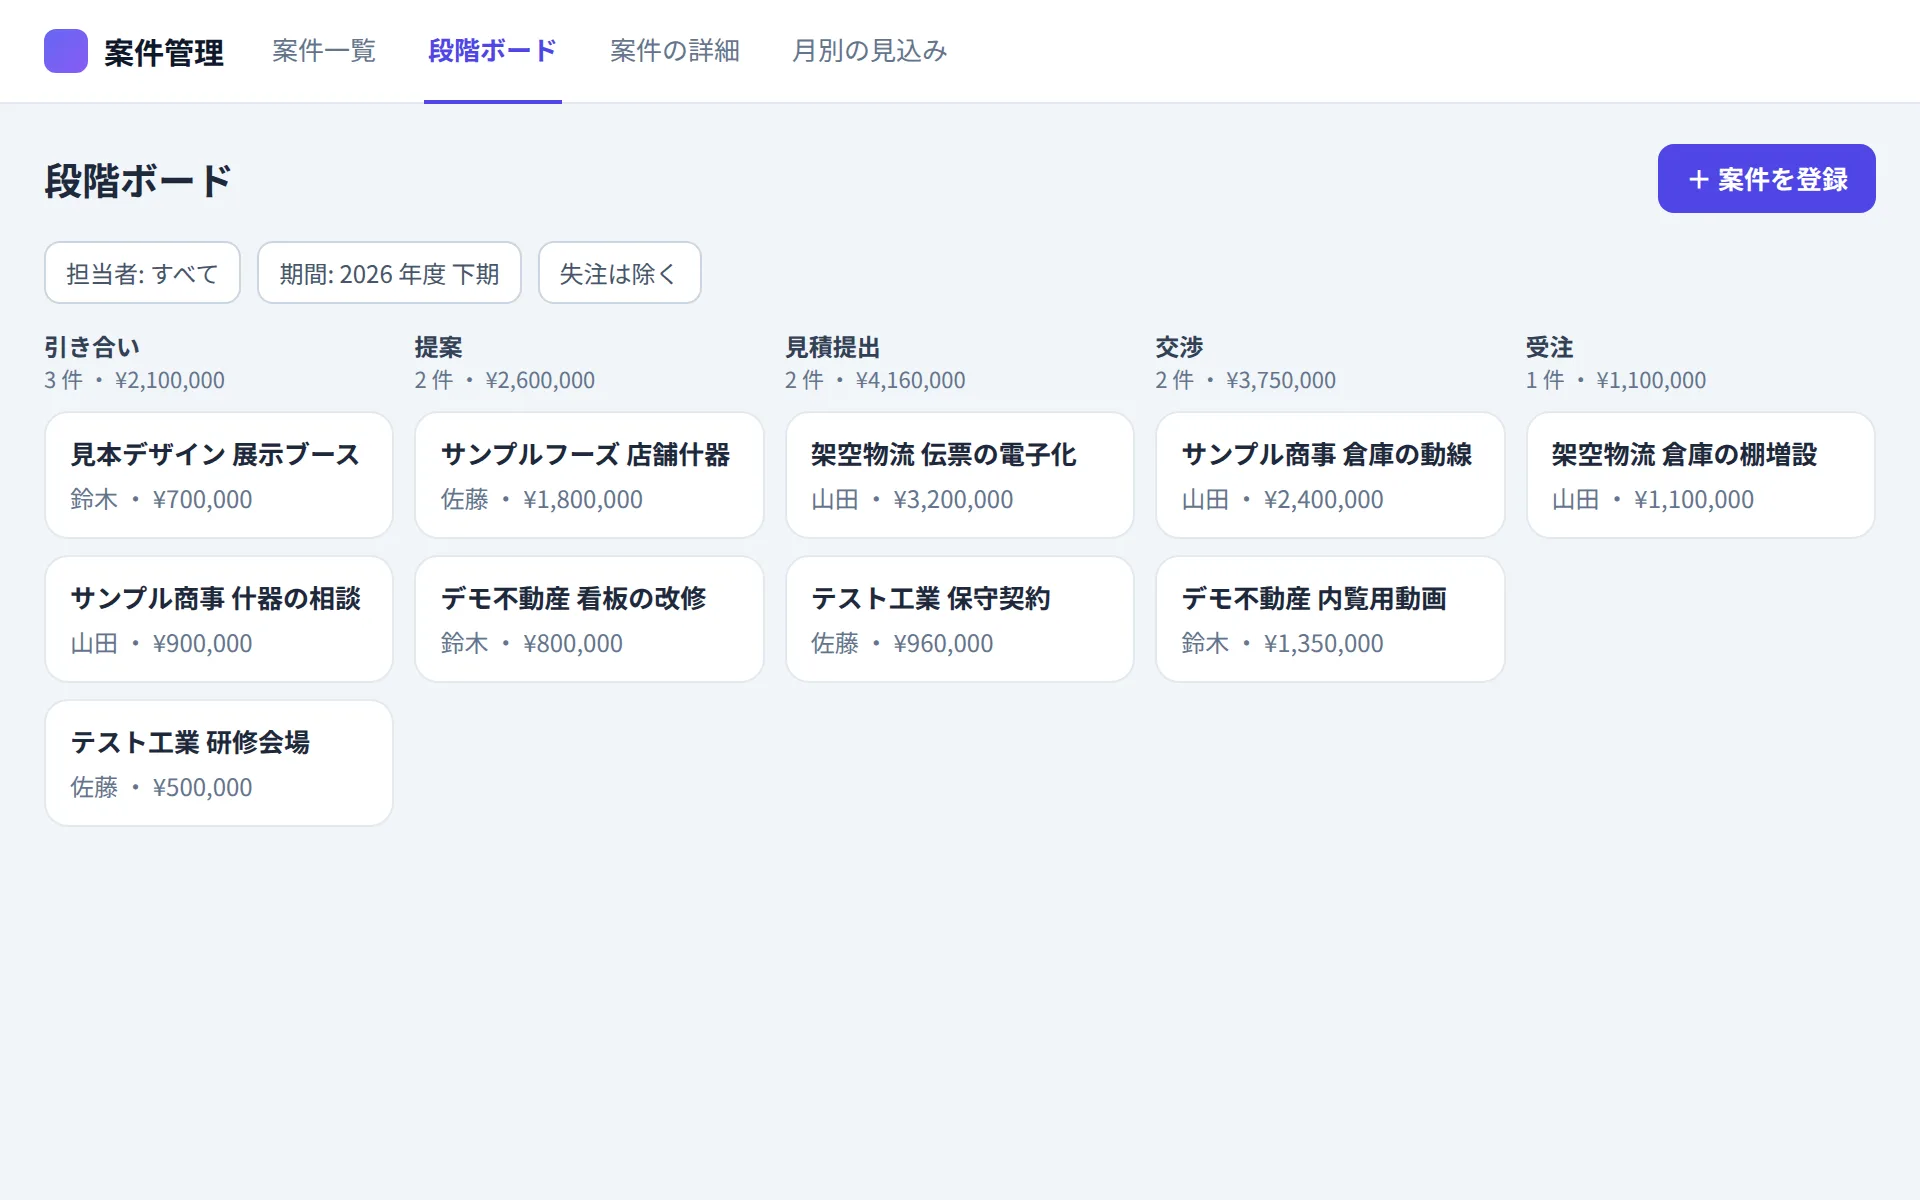Open the 案件一覧 tab
This screenshot has height=1200, width=1920.
(x=324, y=51)
